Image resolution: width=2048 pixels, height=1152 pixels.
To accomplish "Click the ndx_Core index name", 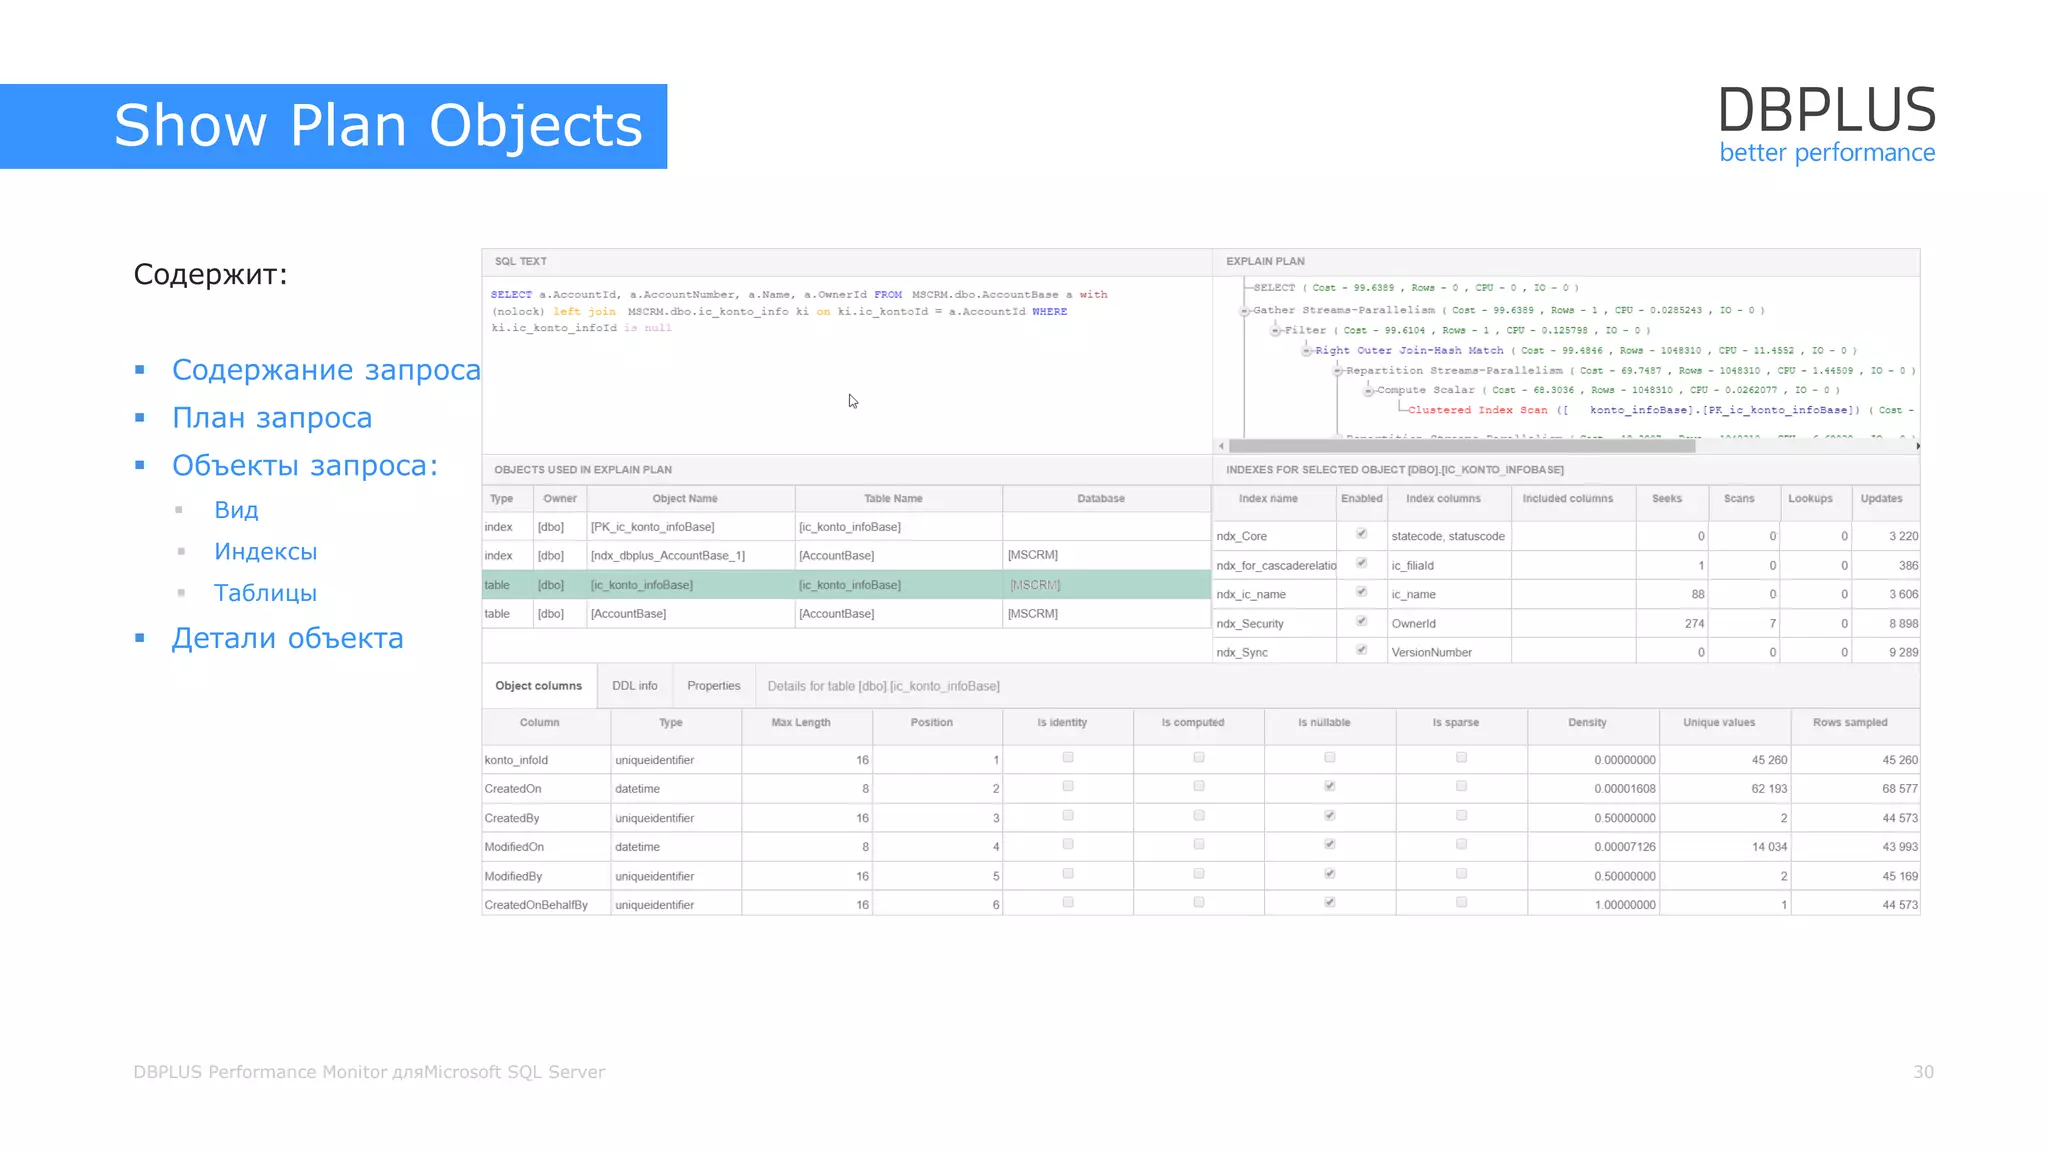I will pos(1241,537).
